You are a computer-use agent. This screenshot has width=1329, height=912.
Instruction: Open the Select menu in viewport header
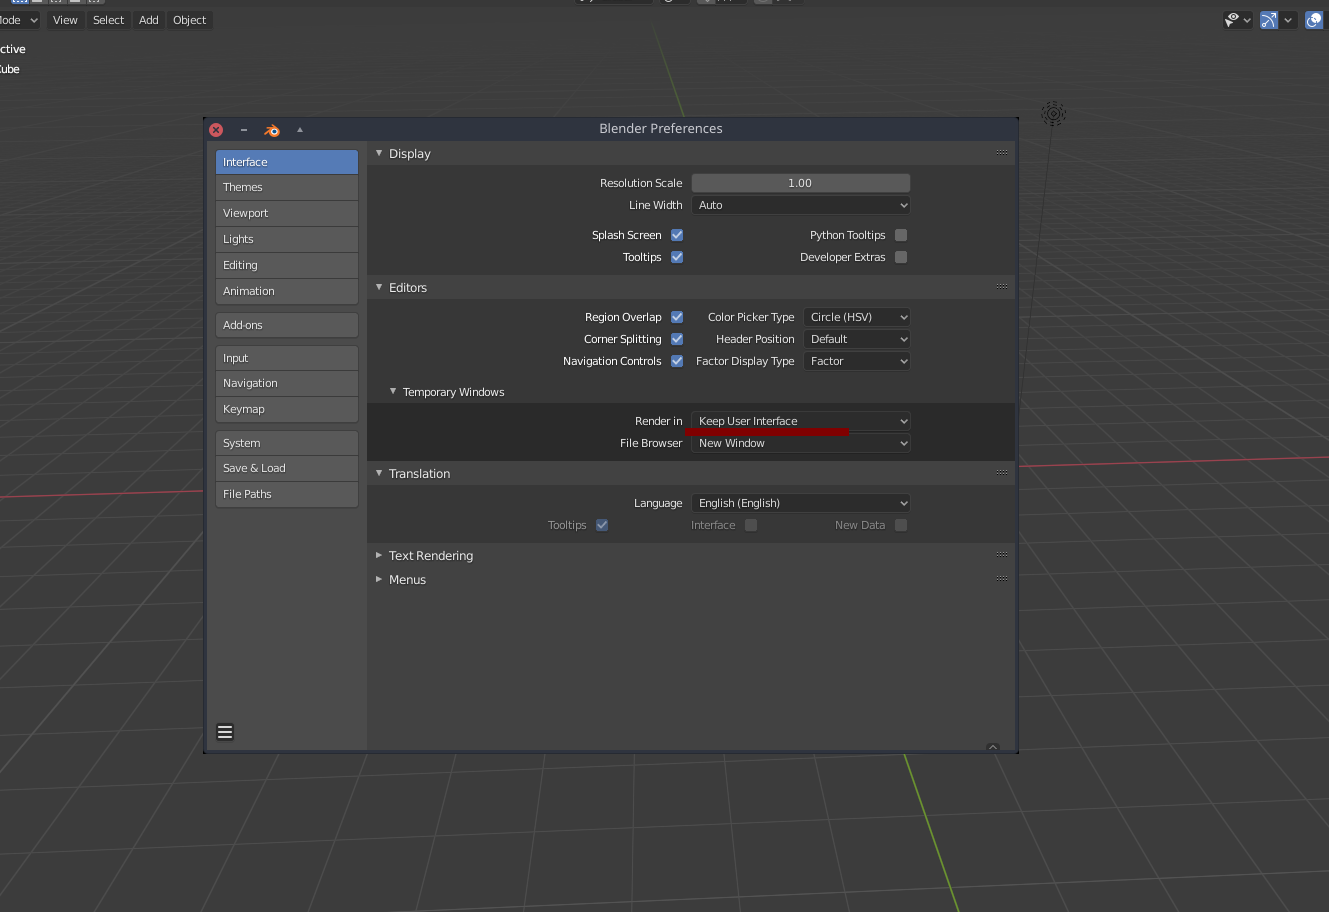108,20
